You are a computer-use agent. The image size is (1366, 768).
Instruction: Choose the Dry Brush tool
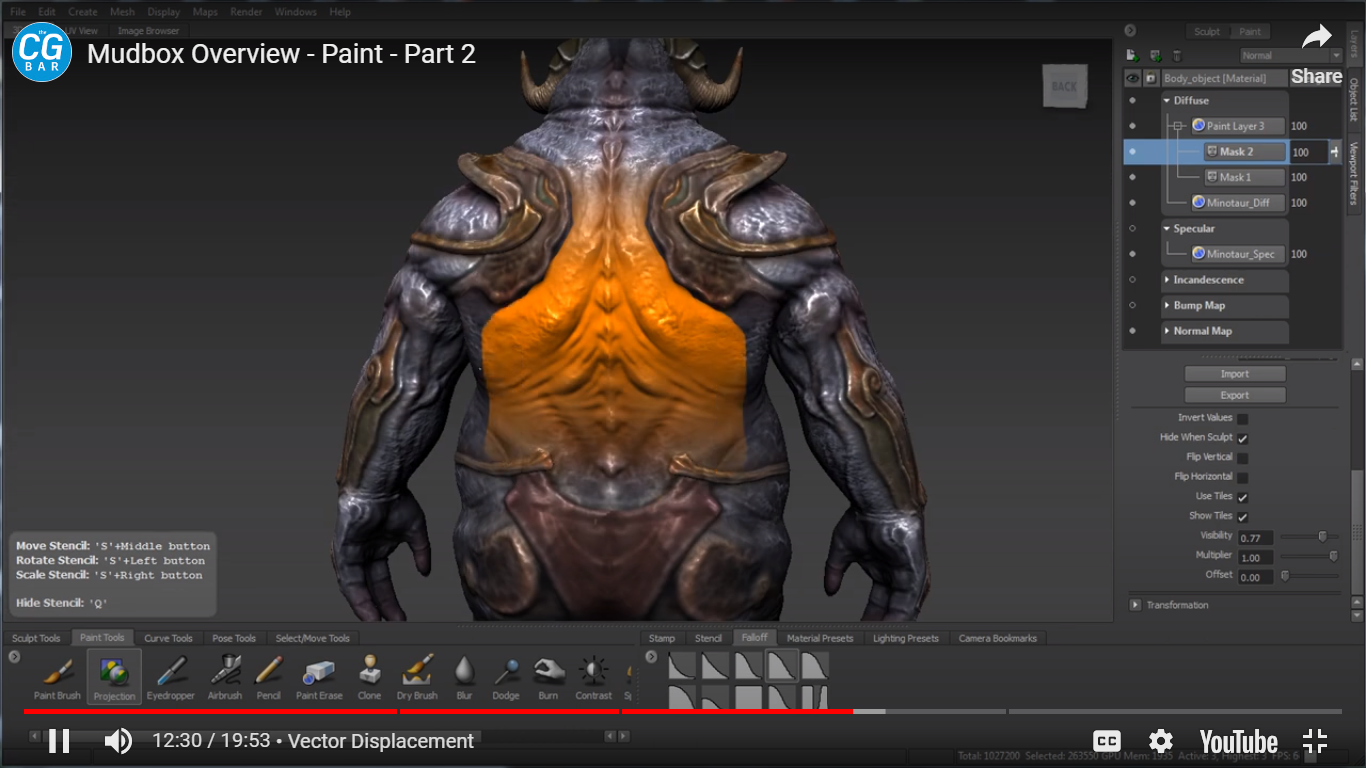tap(417, 677)
